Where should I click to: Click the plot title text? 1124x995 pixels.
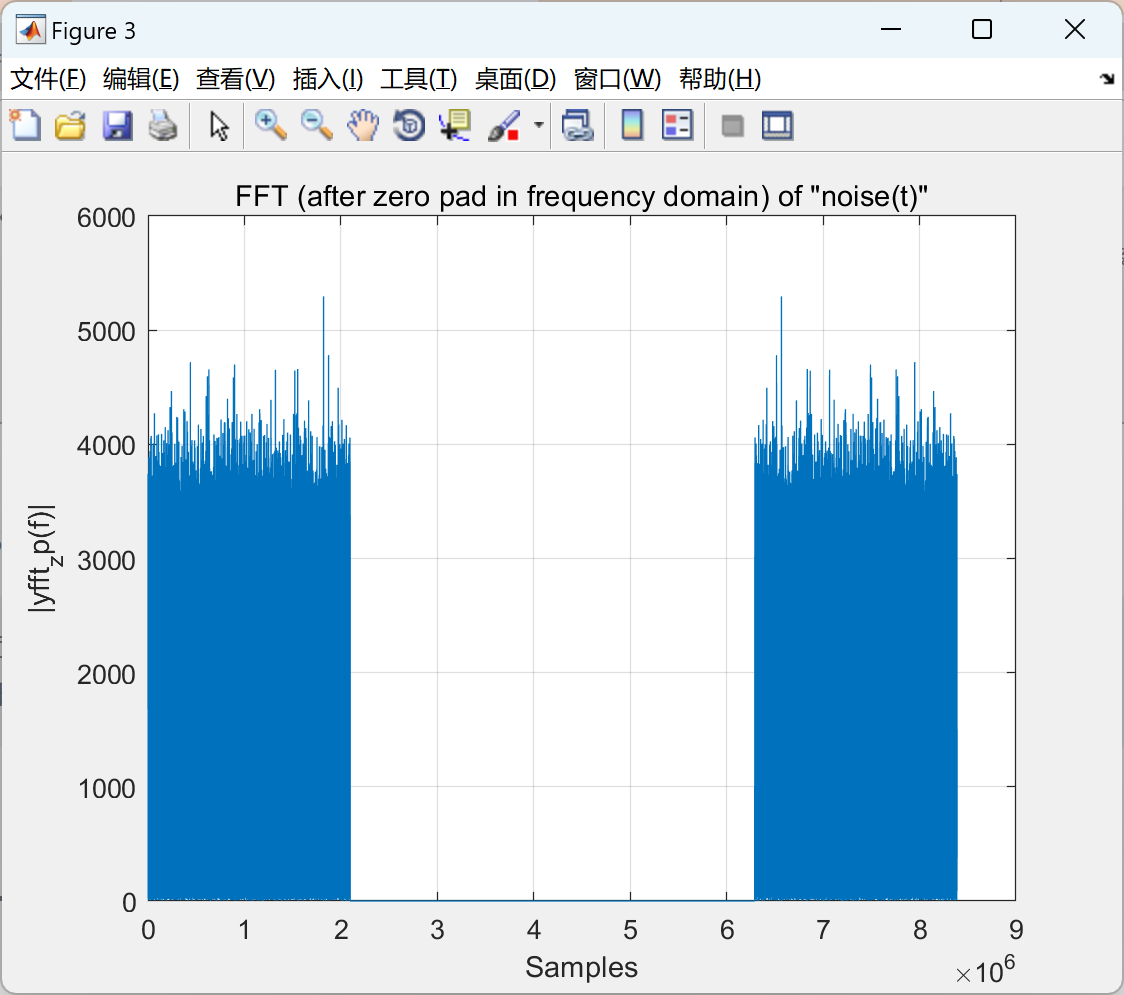pyautogui.click(x=581, y=196)
